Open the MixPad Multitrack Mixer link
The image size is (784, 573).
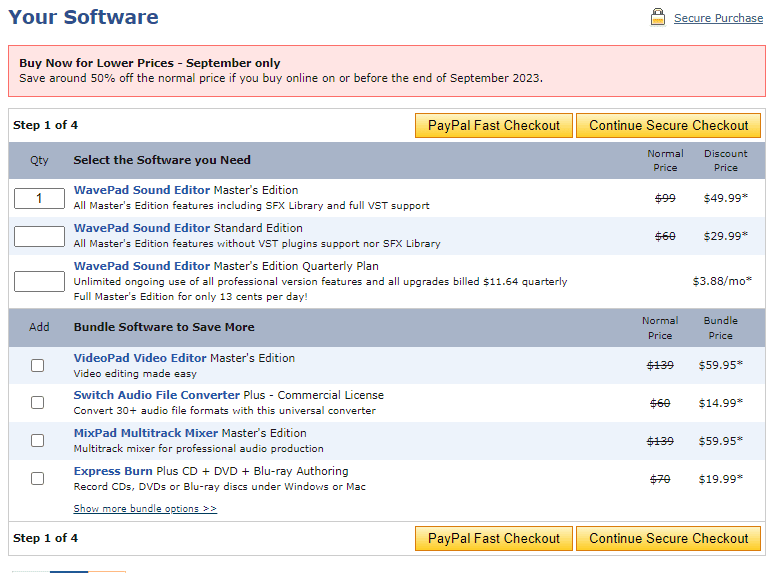[146, 433]
